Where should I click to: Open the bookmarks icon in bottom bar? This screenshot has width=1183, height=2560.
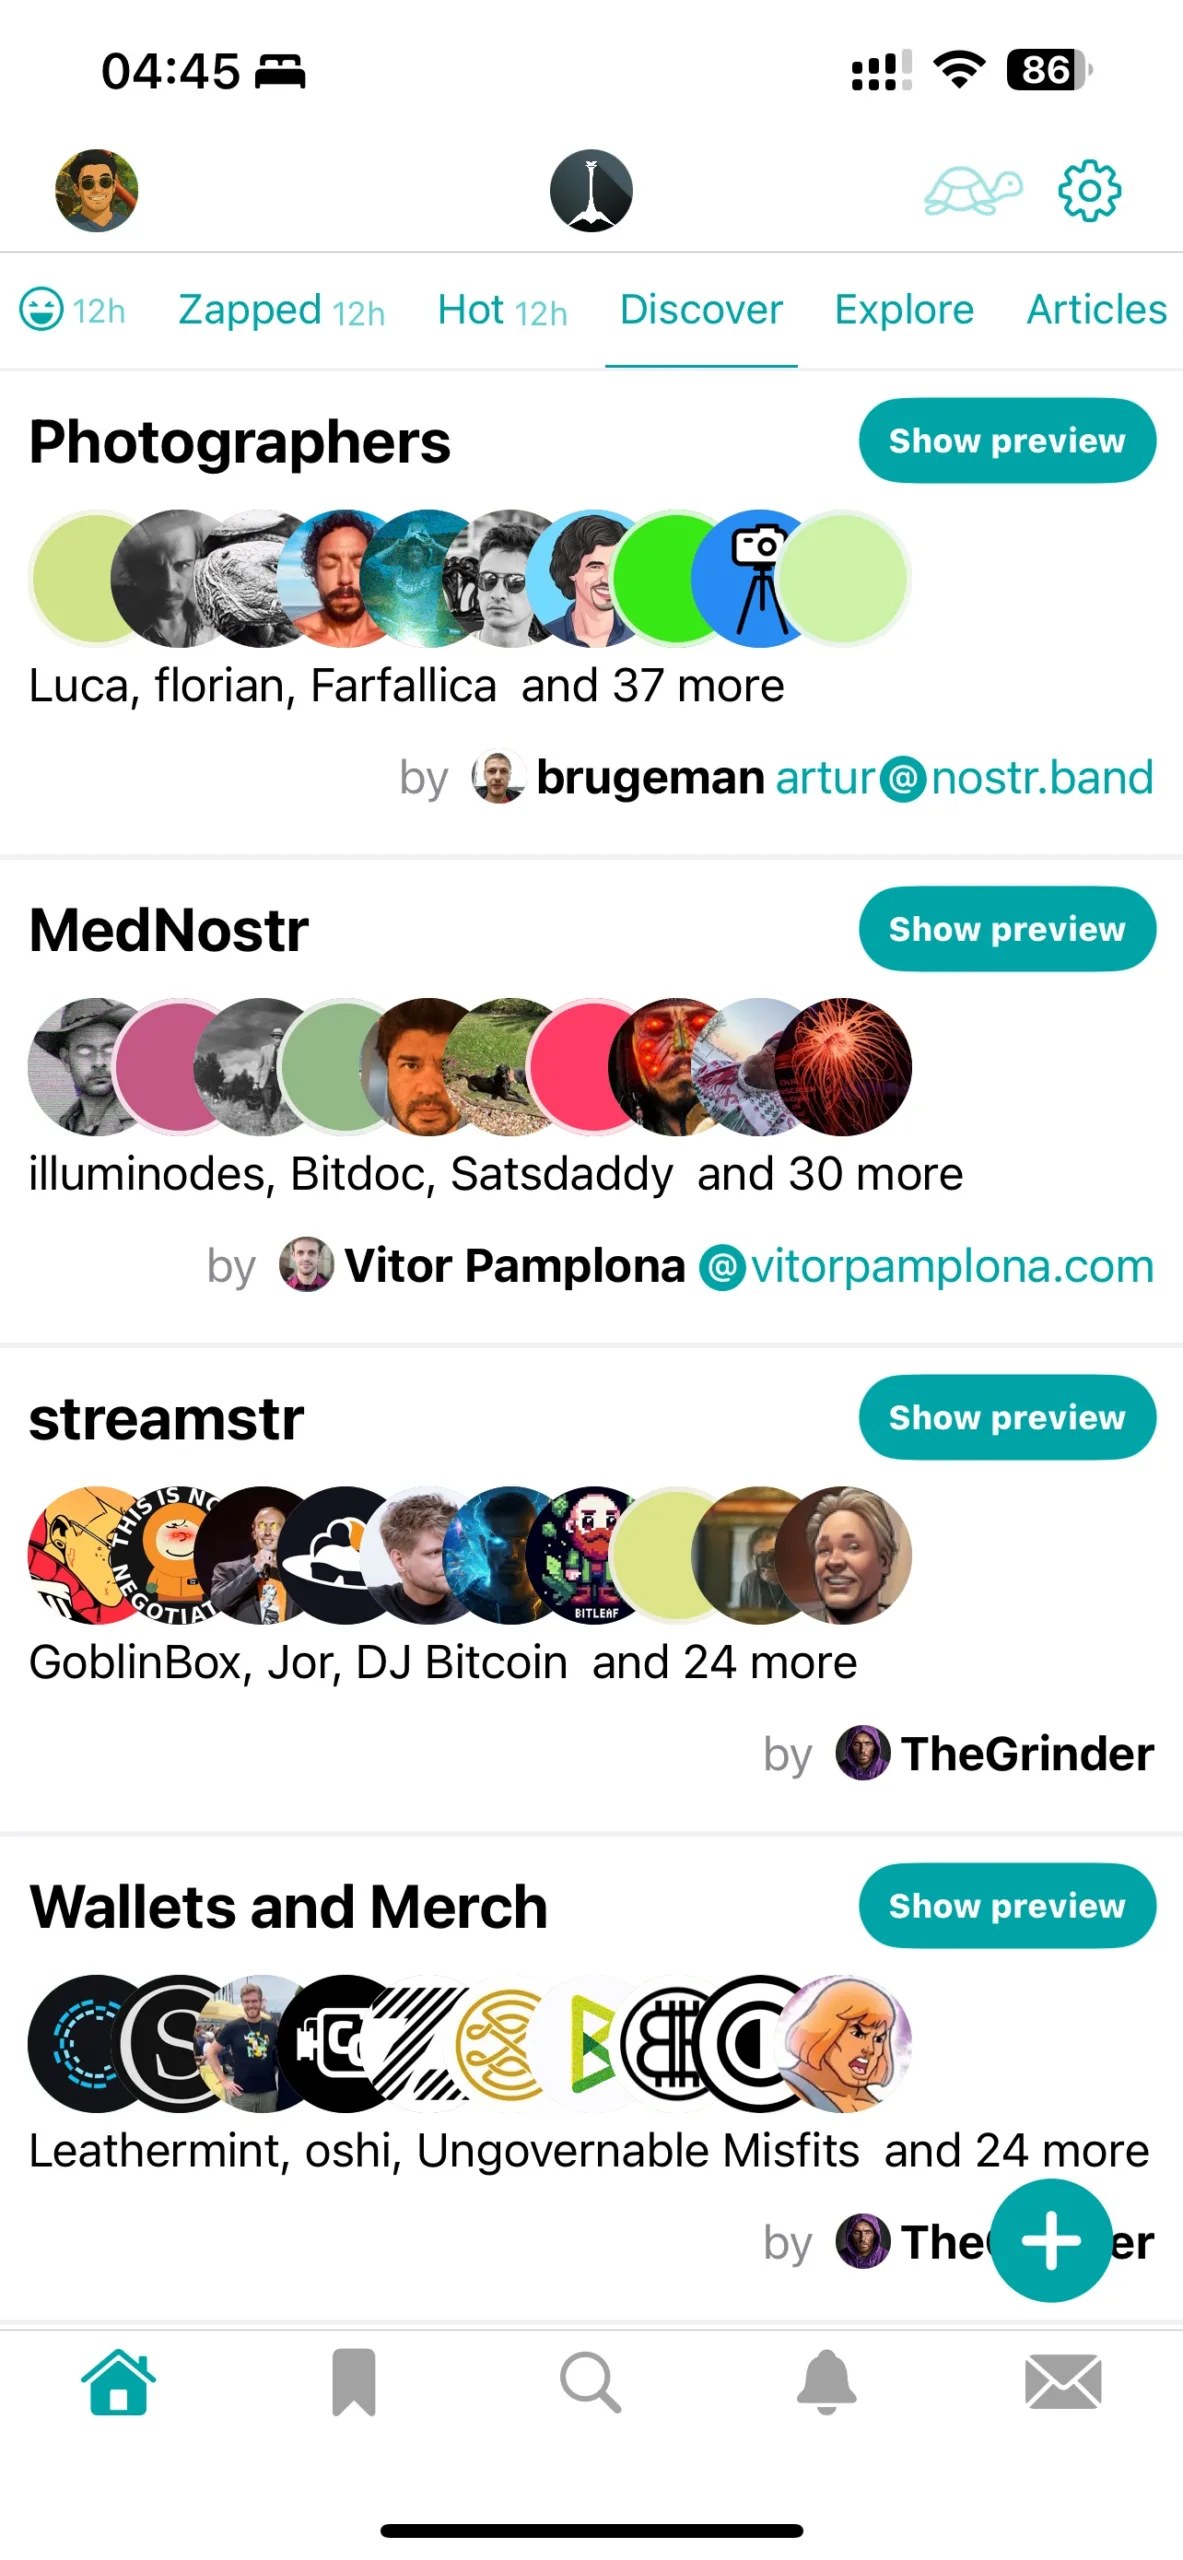[354, 2381]
